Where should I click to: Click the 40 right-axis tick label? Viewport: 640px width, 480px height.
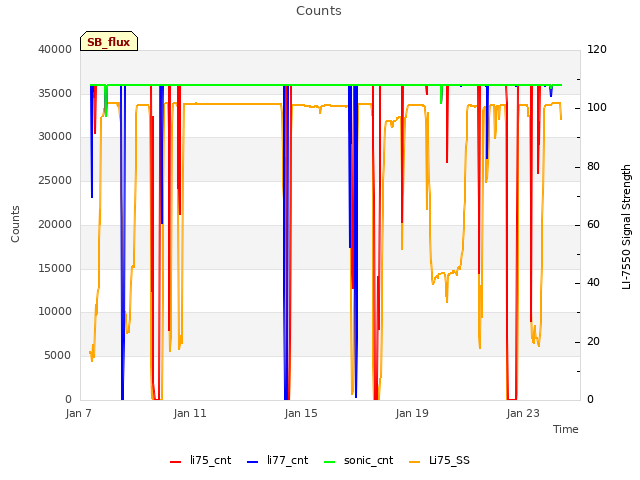593,282
